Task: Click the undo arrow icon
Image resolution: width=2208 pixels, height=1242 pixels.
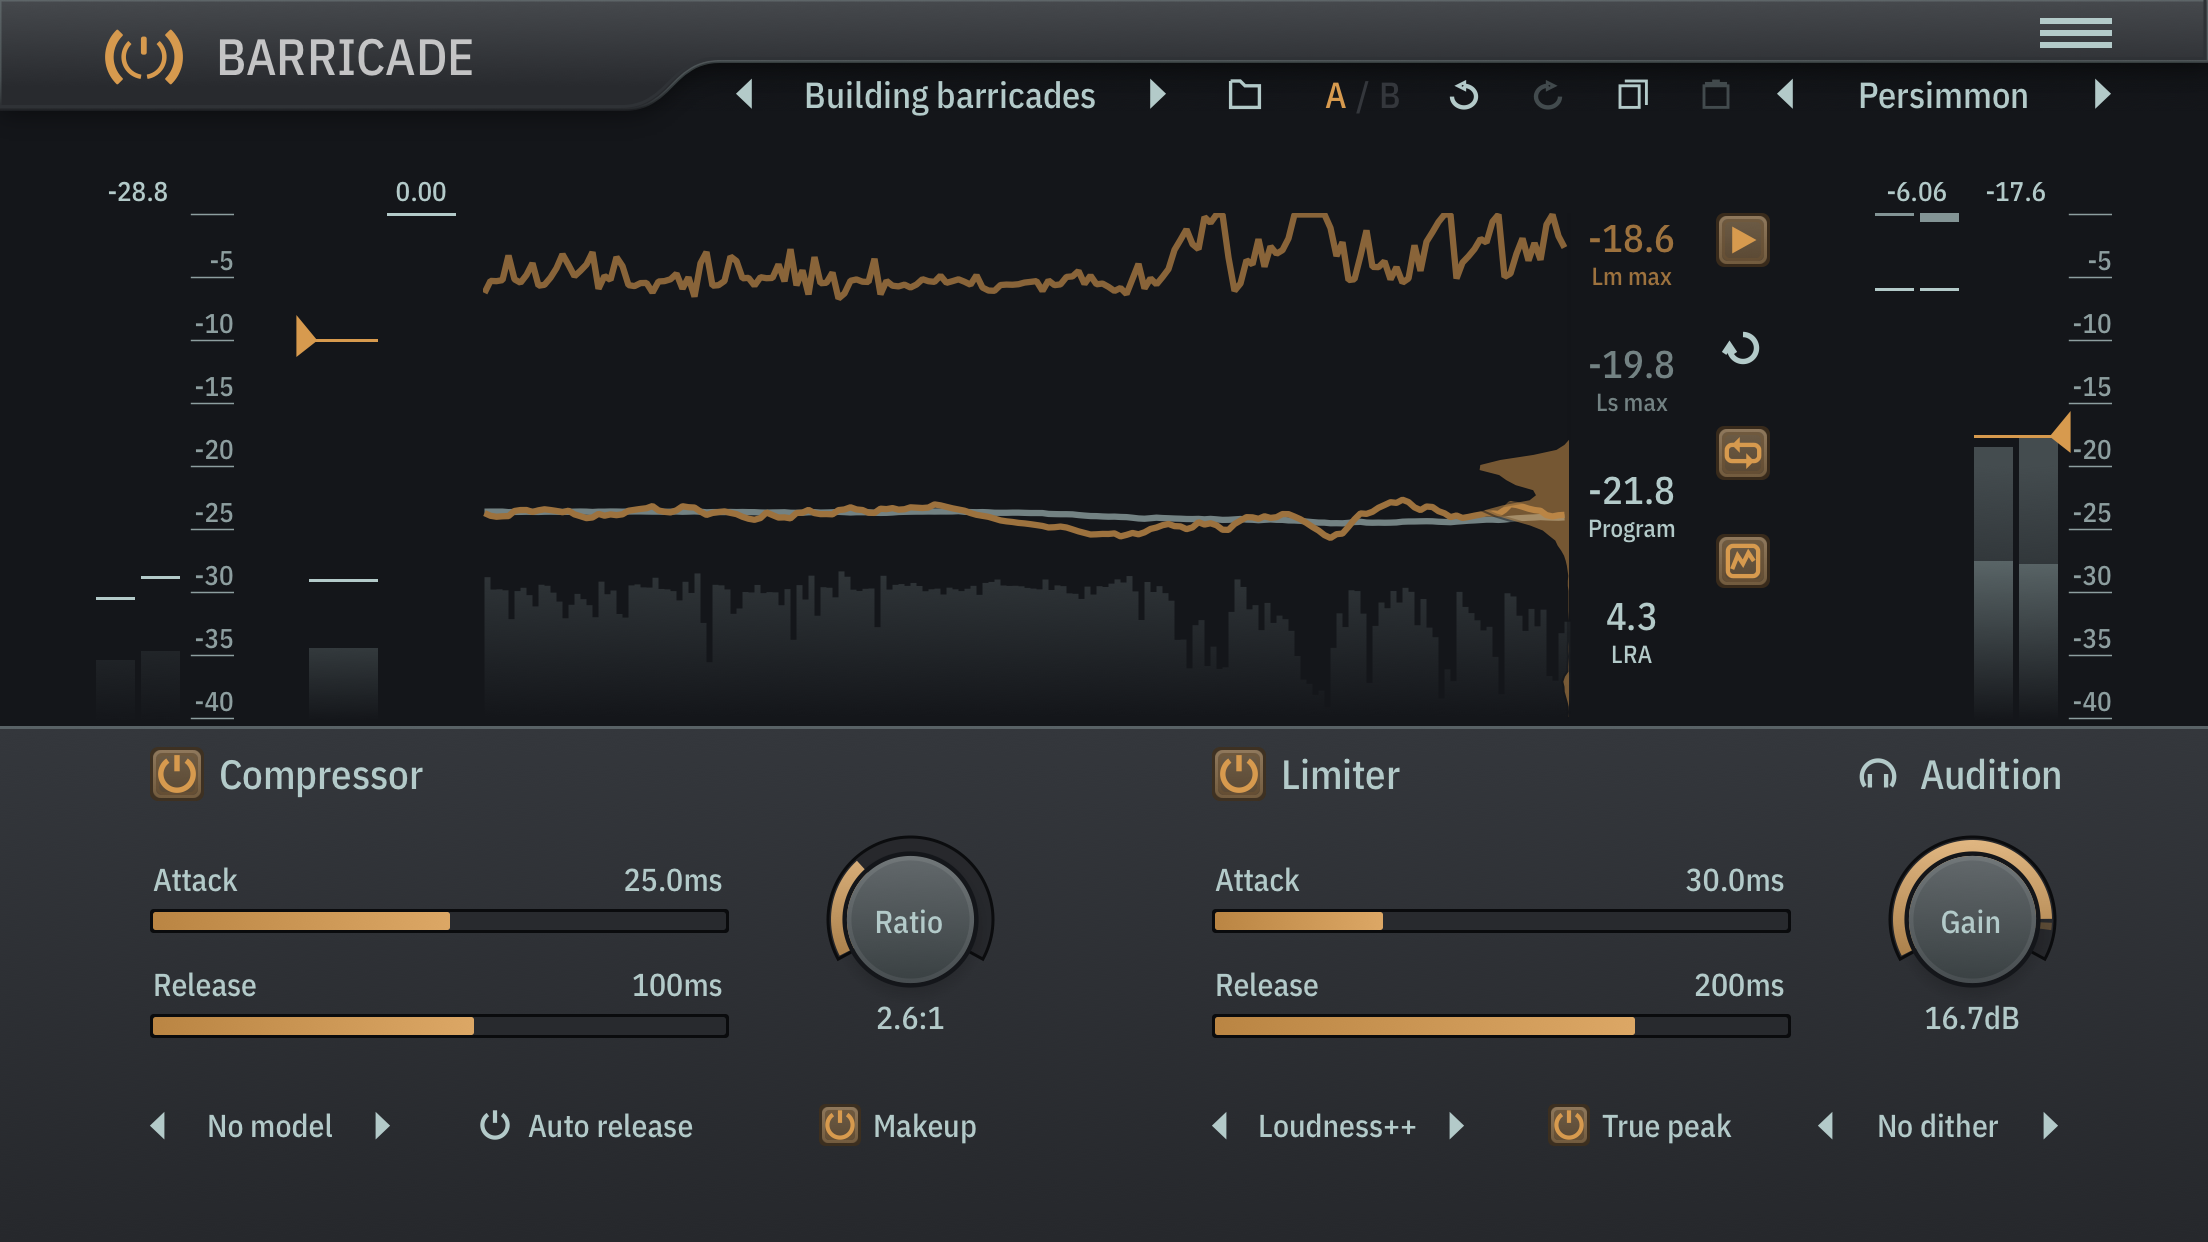Action: [1463, 96]
